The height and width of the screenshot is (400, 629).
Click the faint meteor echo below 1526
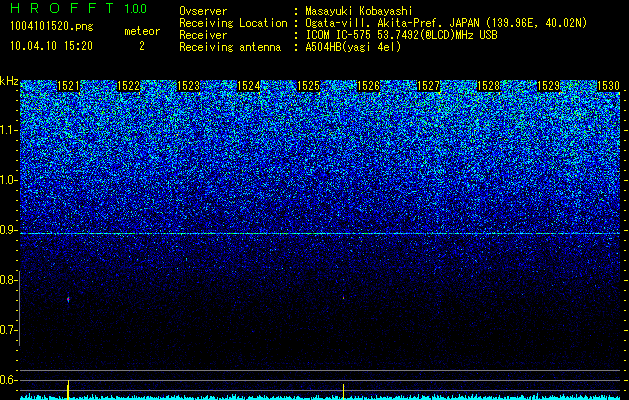point(343,298)
